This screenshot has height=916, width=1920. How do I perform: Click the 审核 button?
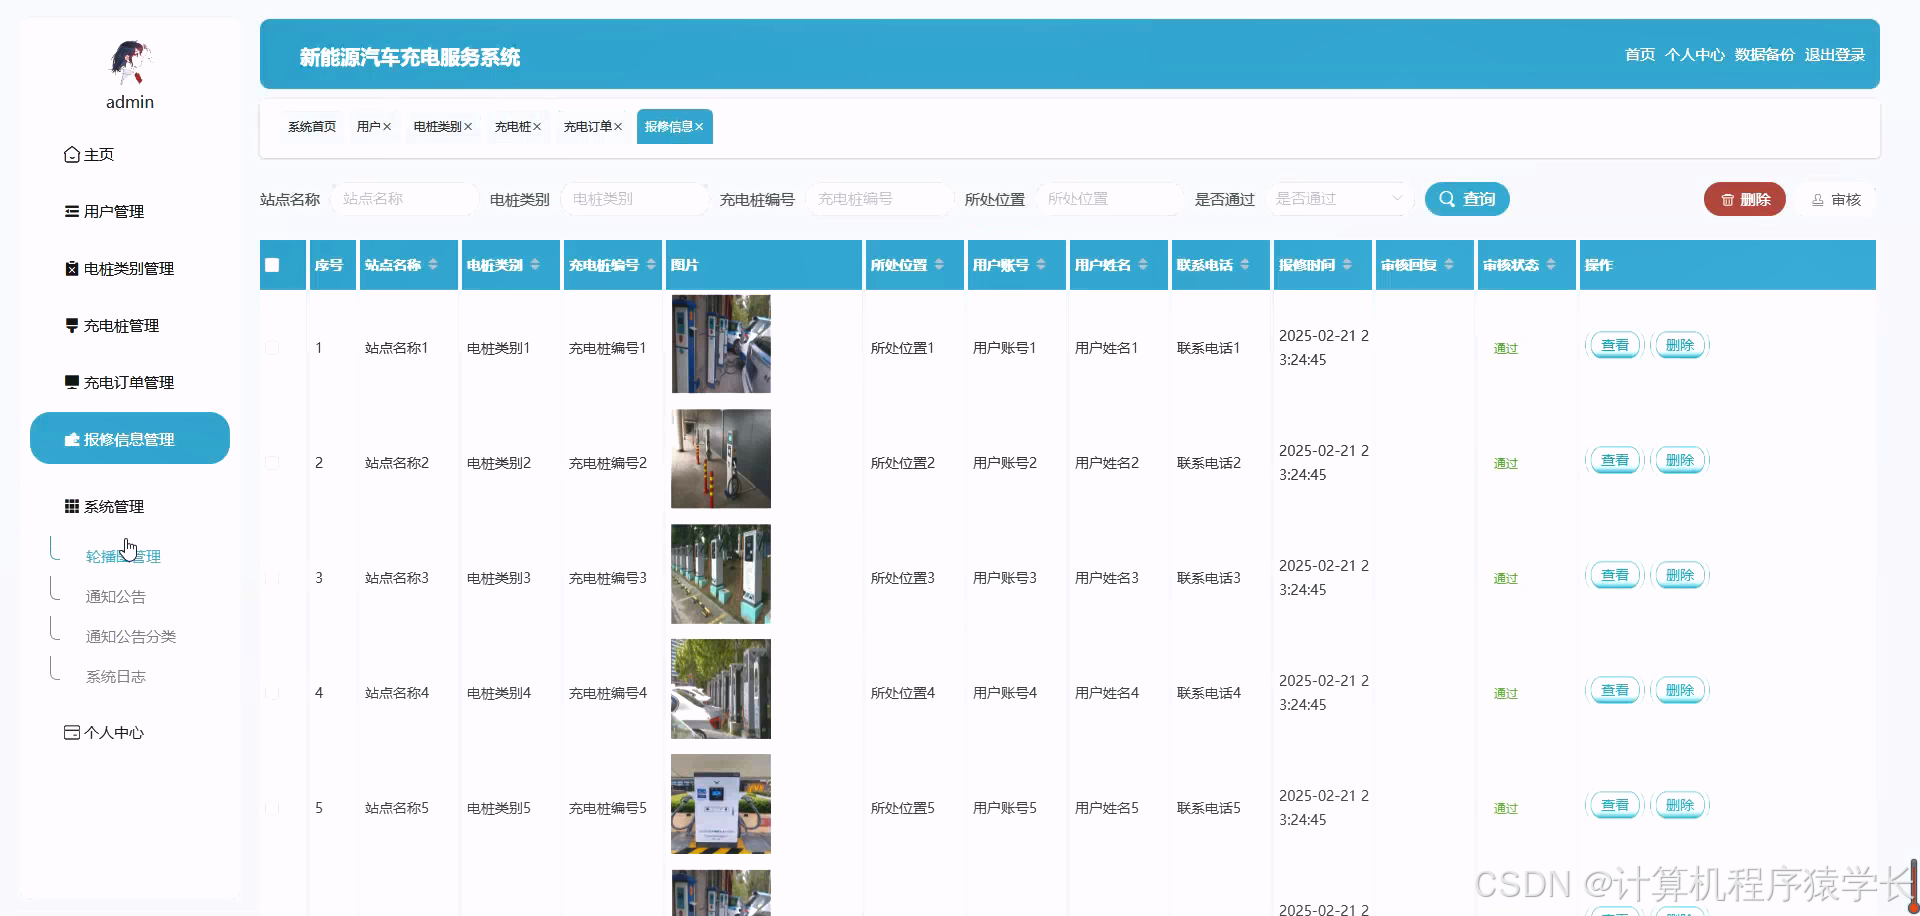tap(1836, 199)
